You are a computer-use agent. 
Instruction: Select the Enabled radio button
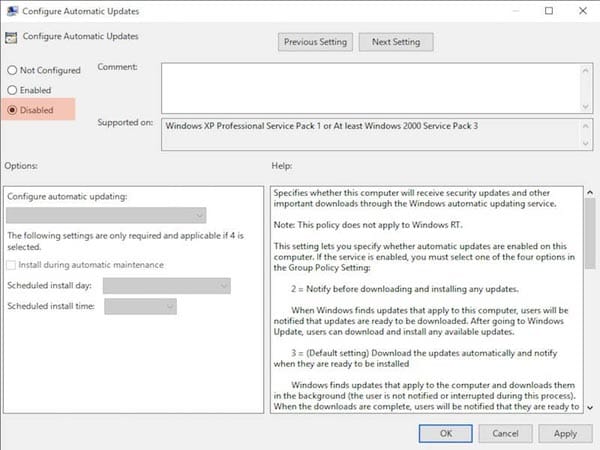pos(12,90)
